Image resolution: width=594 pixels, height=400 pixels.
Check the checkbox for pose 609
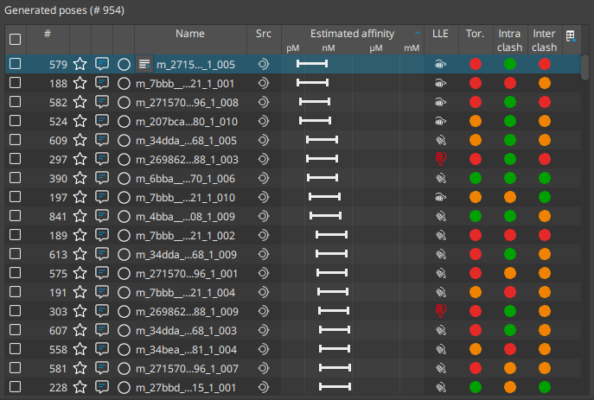pyautogui.click(x=15, y=140)
